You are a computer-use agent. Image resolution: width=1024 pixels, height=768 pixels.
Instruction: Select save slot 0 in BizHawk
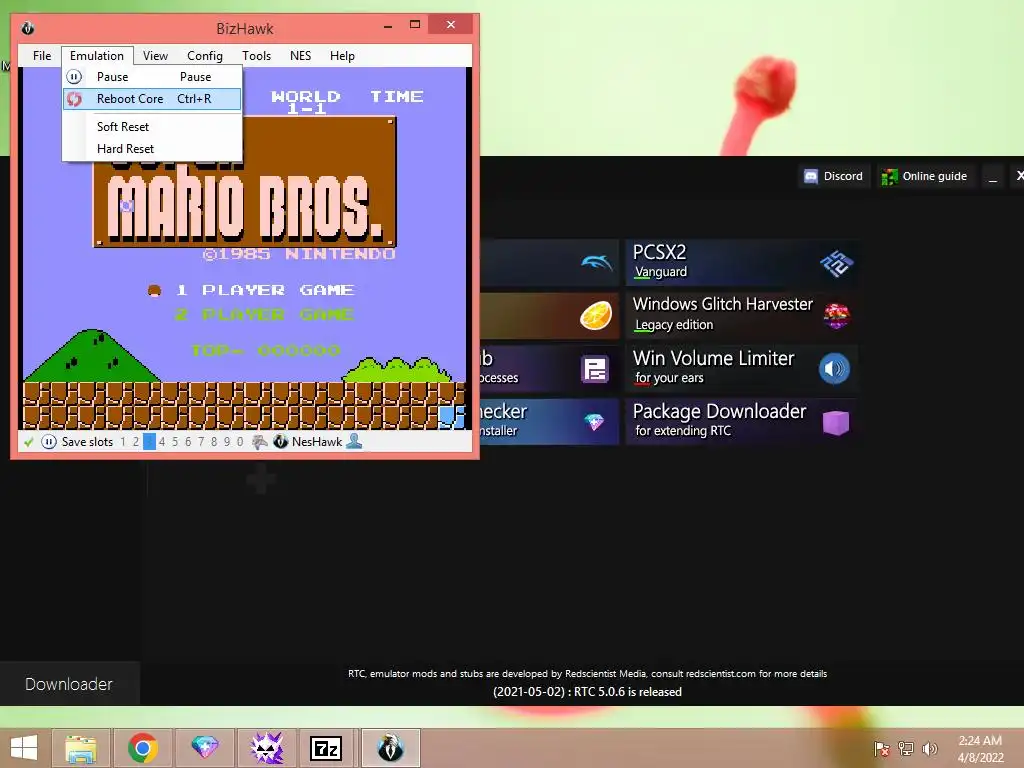240,442
